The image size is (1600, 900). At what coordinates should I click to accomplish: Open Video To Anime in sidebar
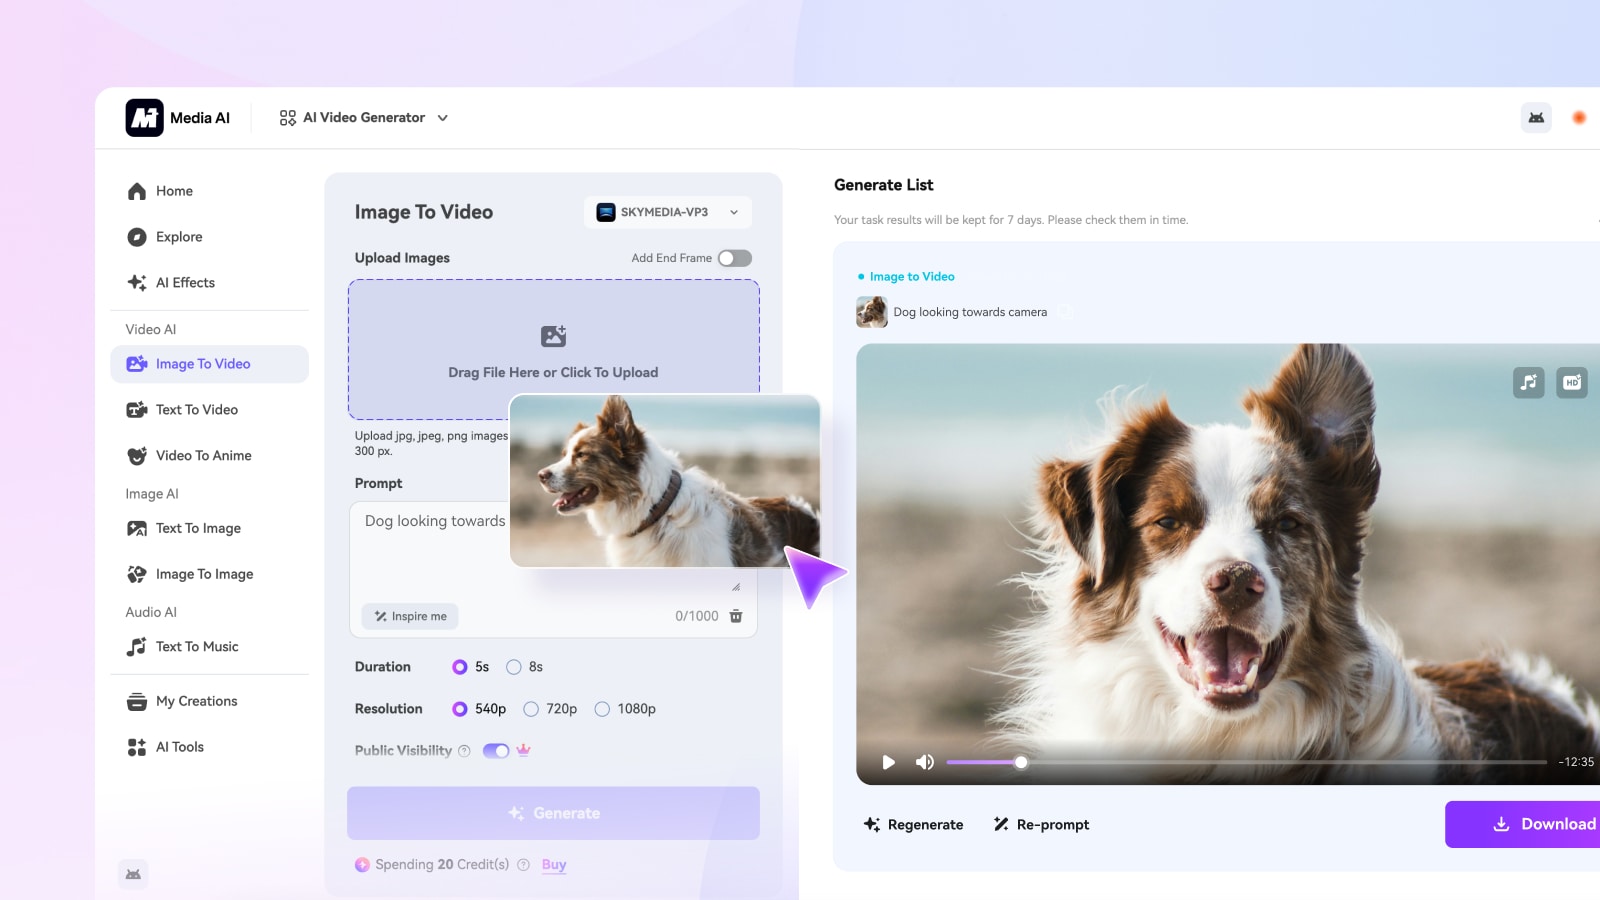tap(209, 456)
